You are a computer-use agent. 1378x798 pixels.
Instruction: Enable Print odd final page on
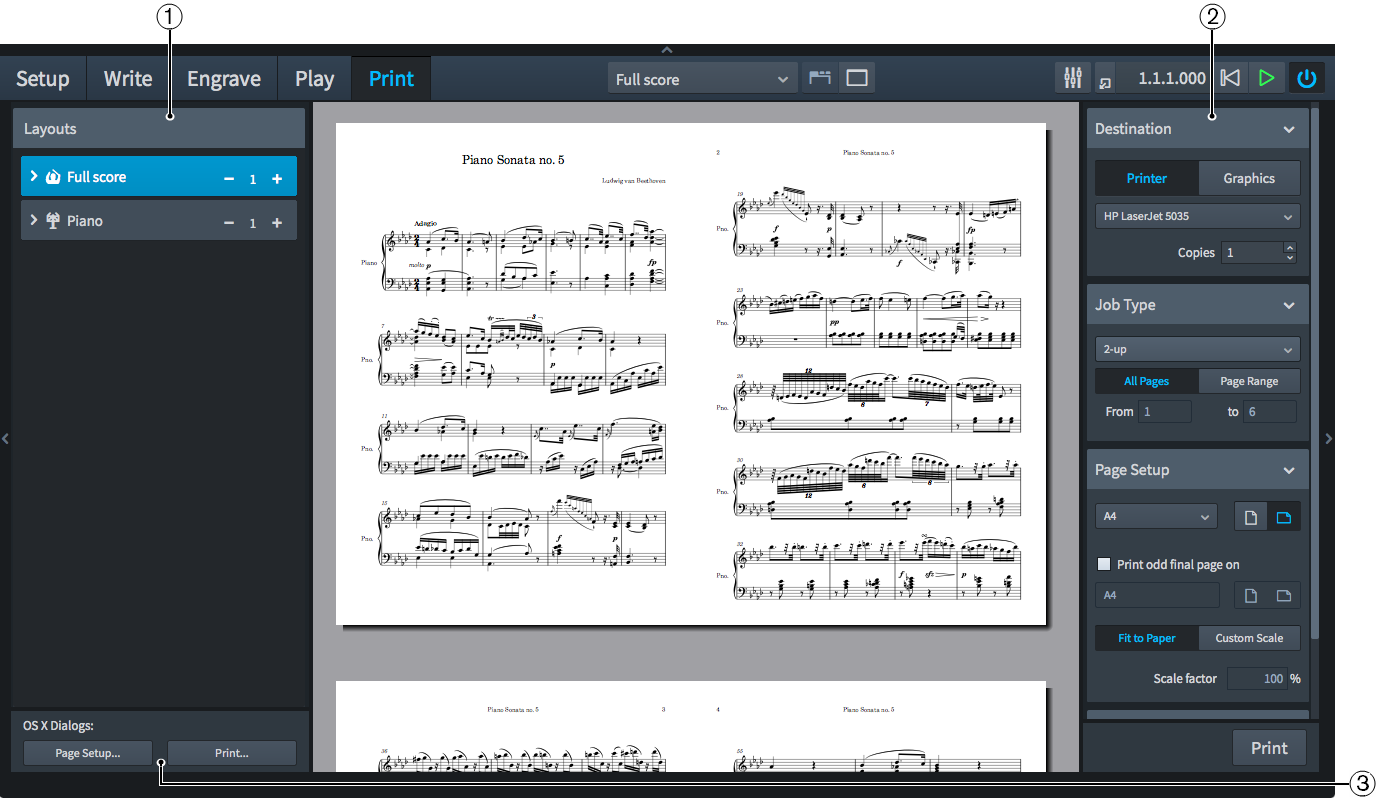pos(1105,564)
